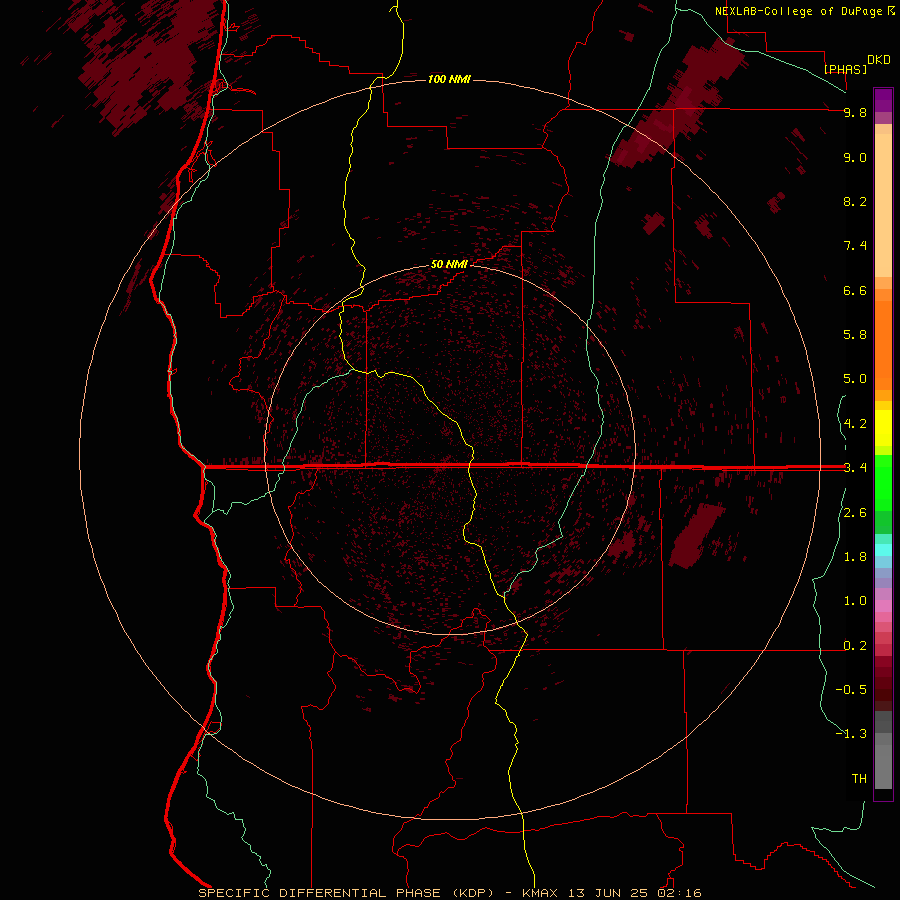Click the 5.0 scale value

tap(855, 379)
